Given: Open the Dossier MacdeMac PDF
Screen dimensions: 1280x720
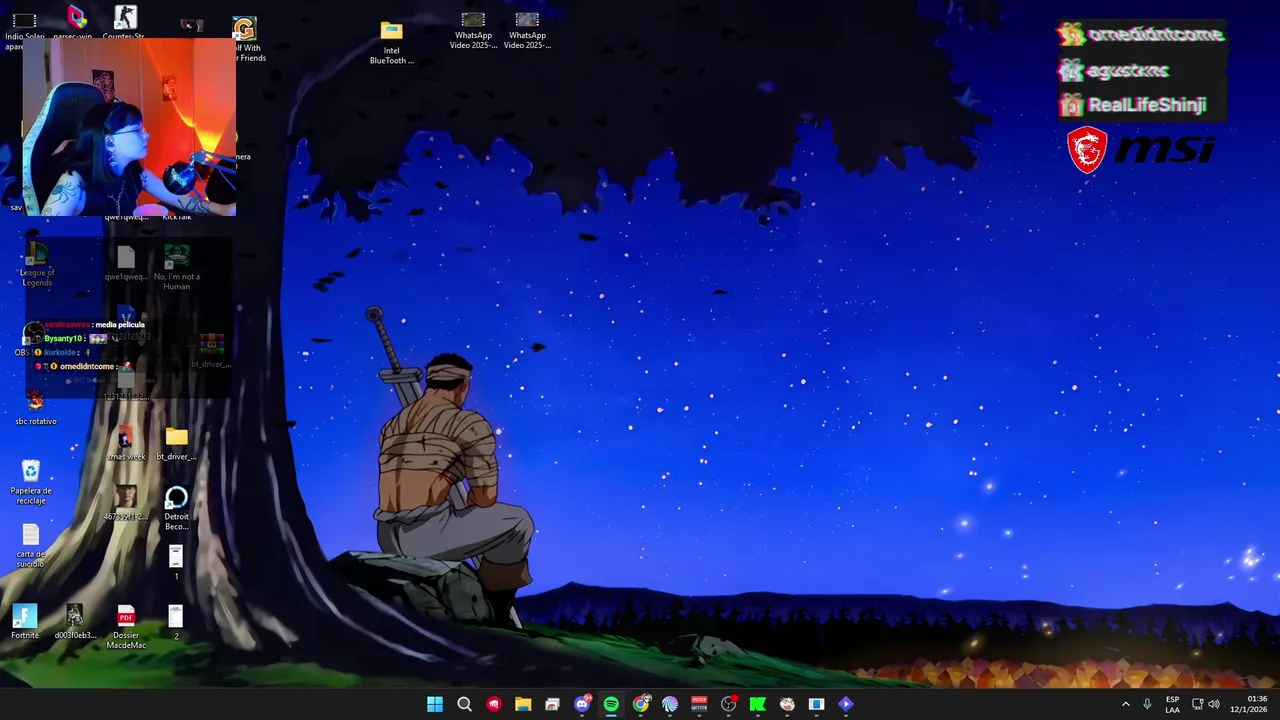Looking at the screenshot, I should pos(126,627).
